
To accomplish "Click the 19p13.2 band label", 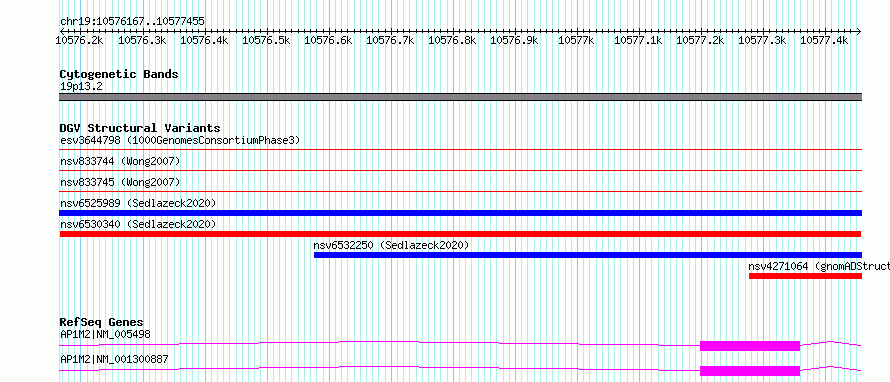I will (81, 87).
